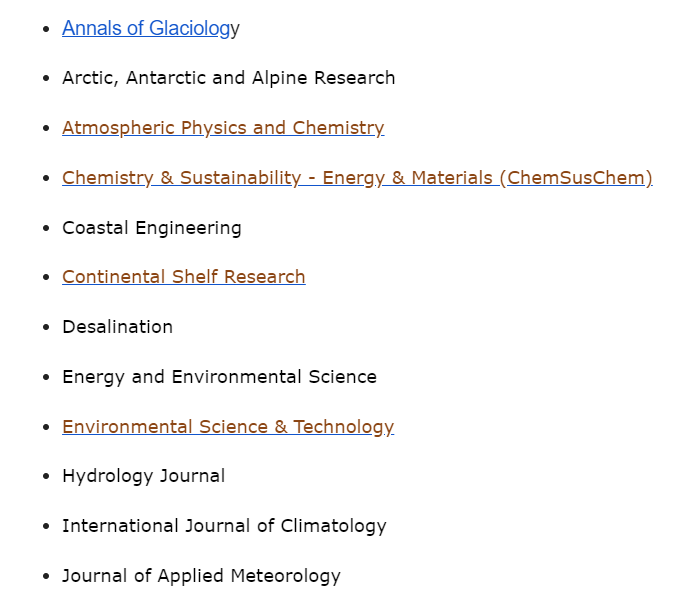The image size is (687, 598).
Task: Click bullet next to Journal of Applied Meteorology
Action: click(45, 577)
